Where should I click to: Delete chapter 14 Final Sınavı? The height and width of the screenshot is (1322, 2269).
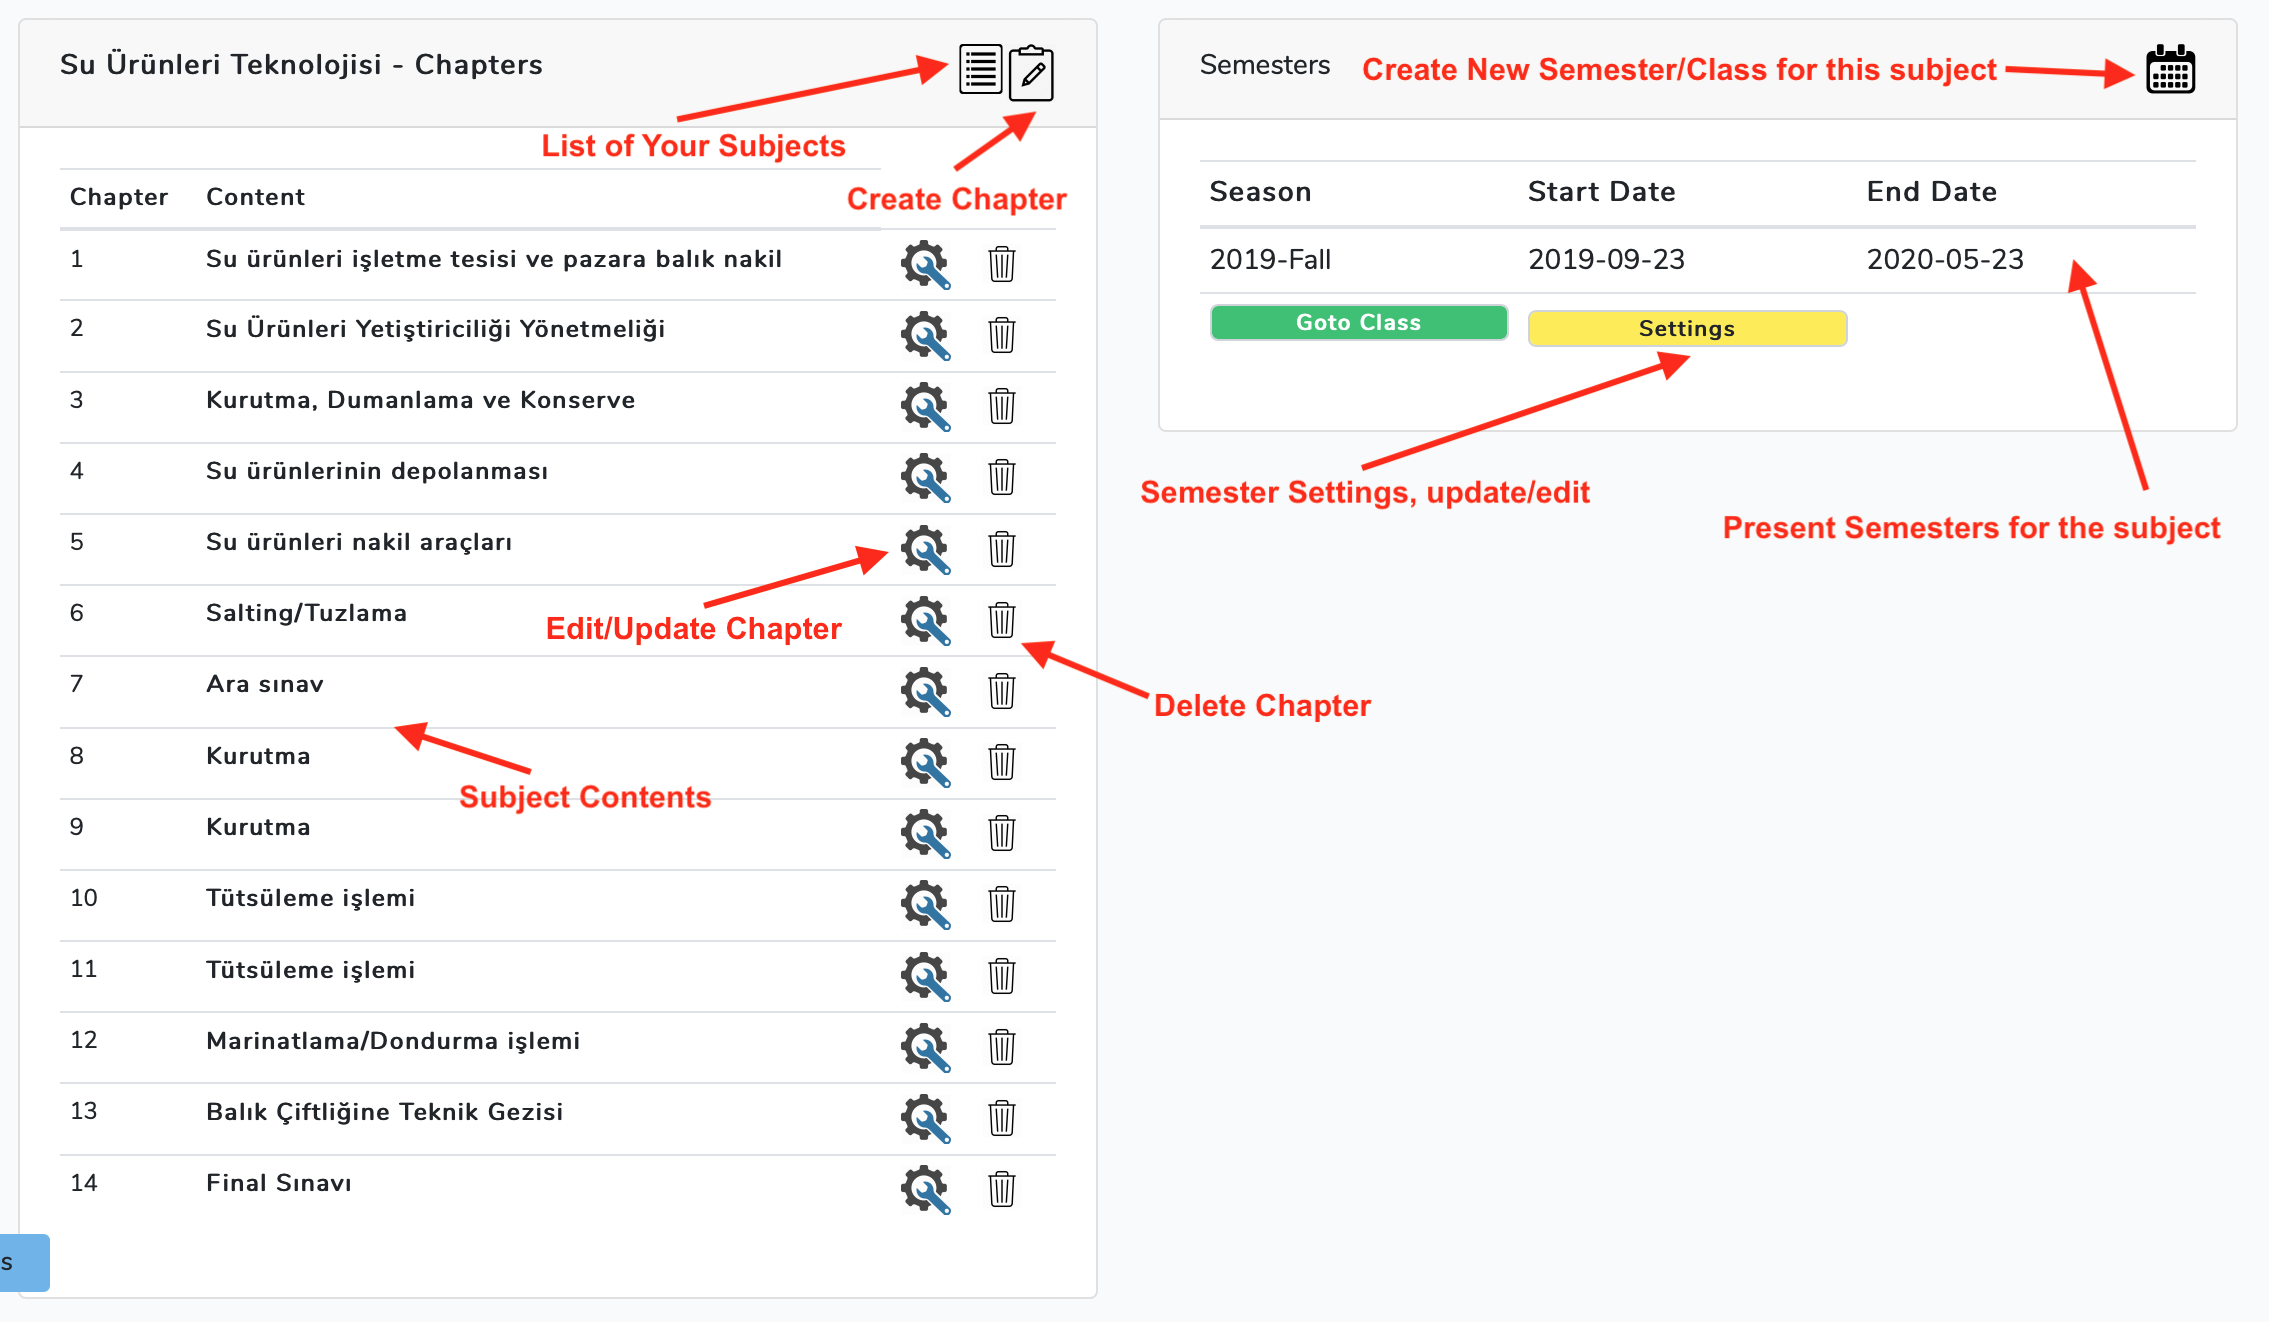coord(1001,1189)
